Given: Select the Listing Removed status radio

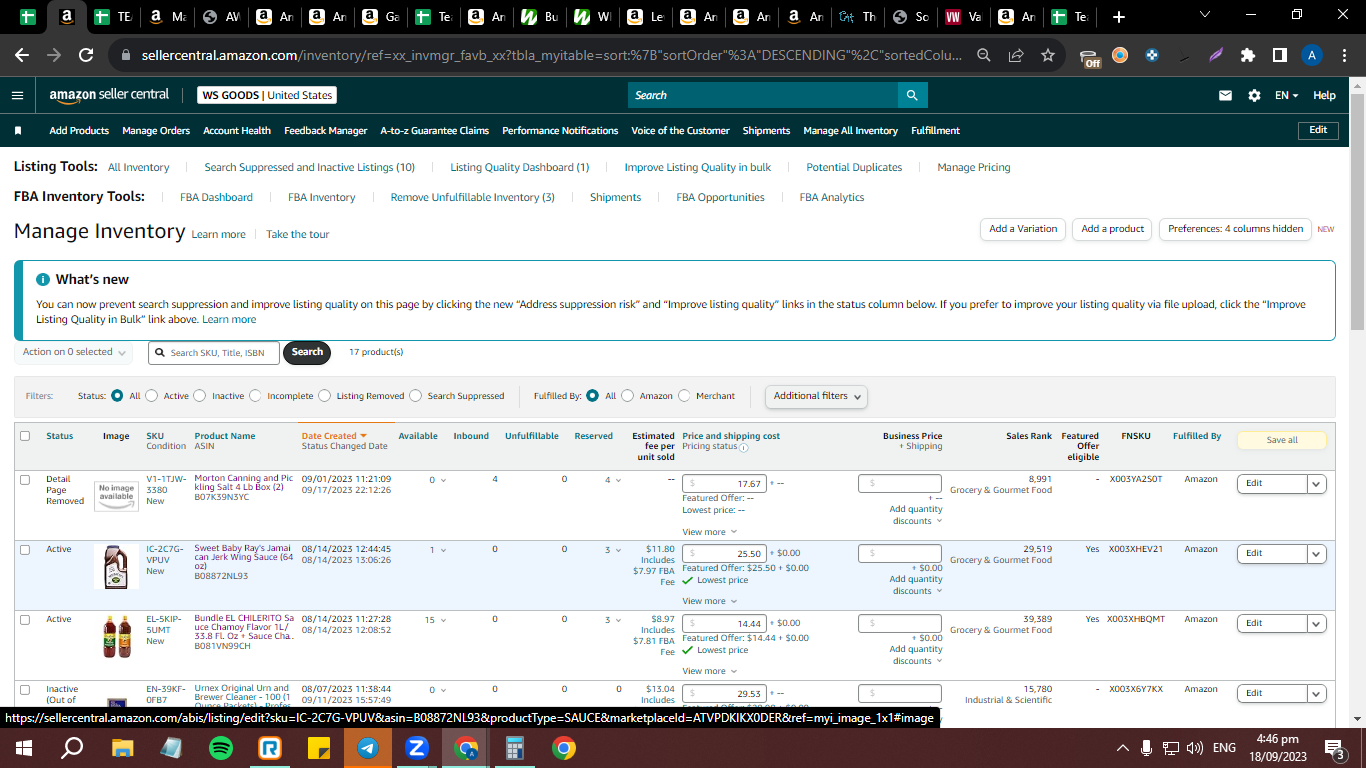Looking at the screenshot, I should [x=324, y=396].
